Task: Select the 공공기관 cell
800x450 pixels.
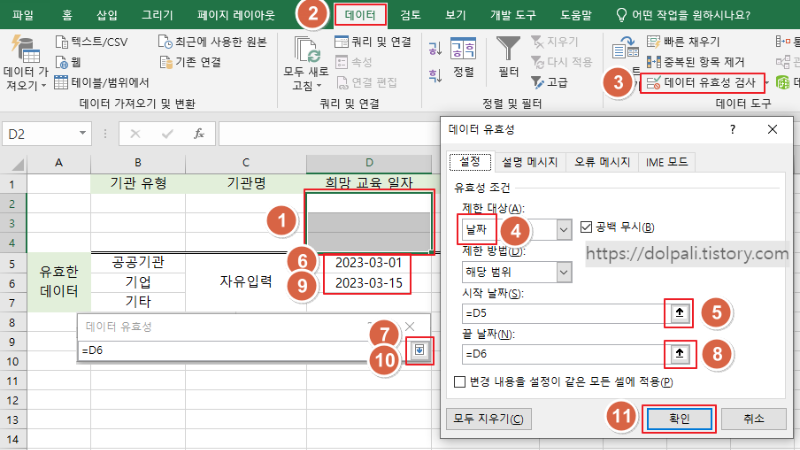Action: 138,263
